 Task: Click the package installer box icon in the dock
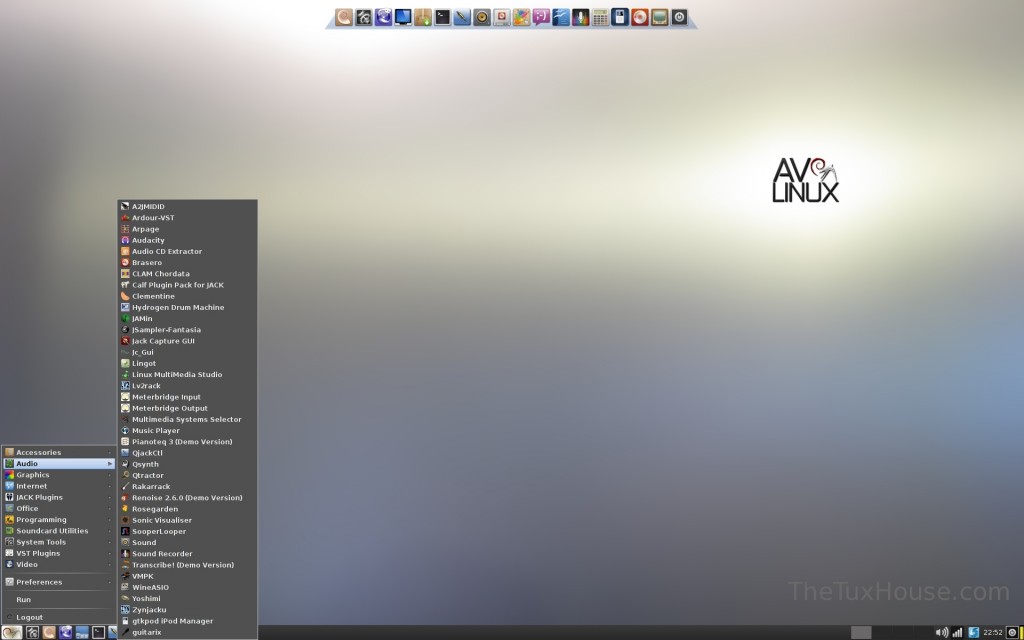pos(423,18)
